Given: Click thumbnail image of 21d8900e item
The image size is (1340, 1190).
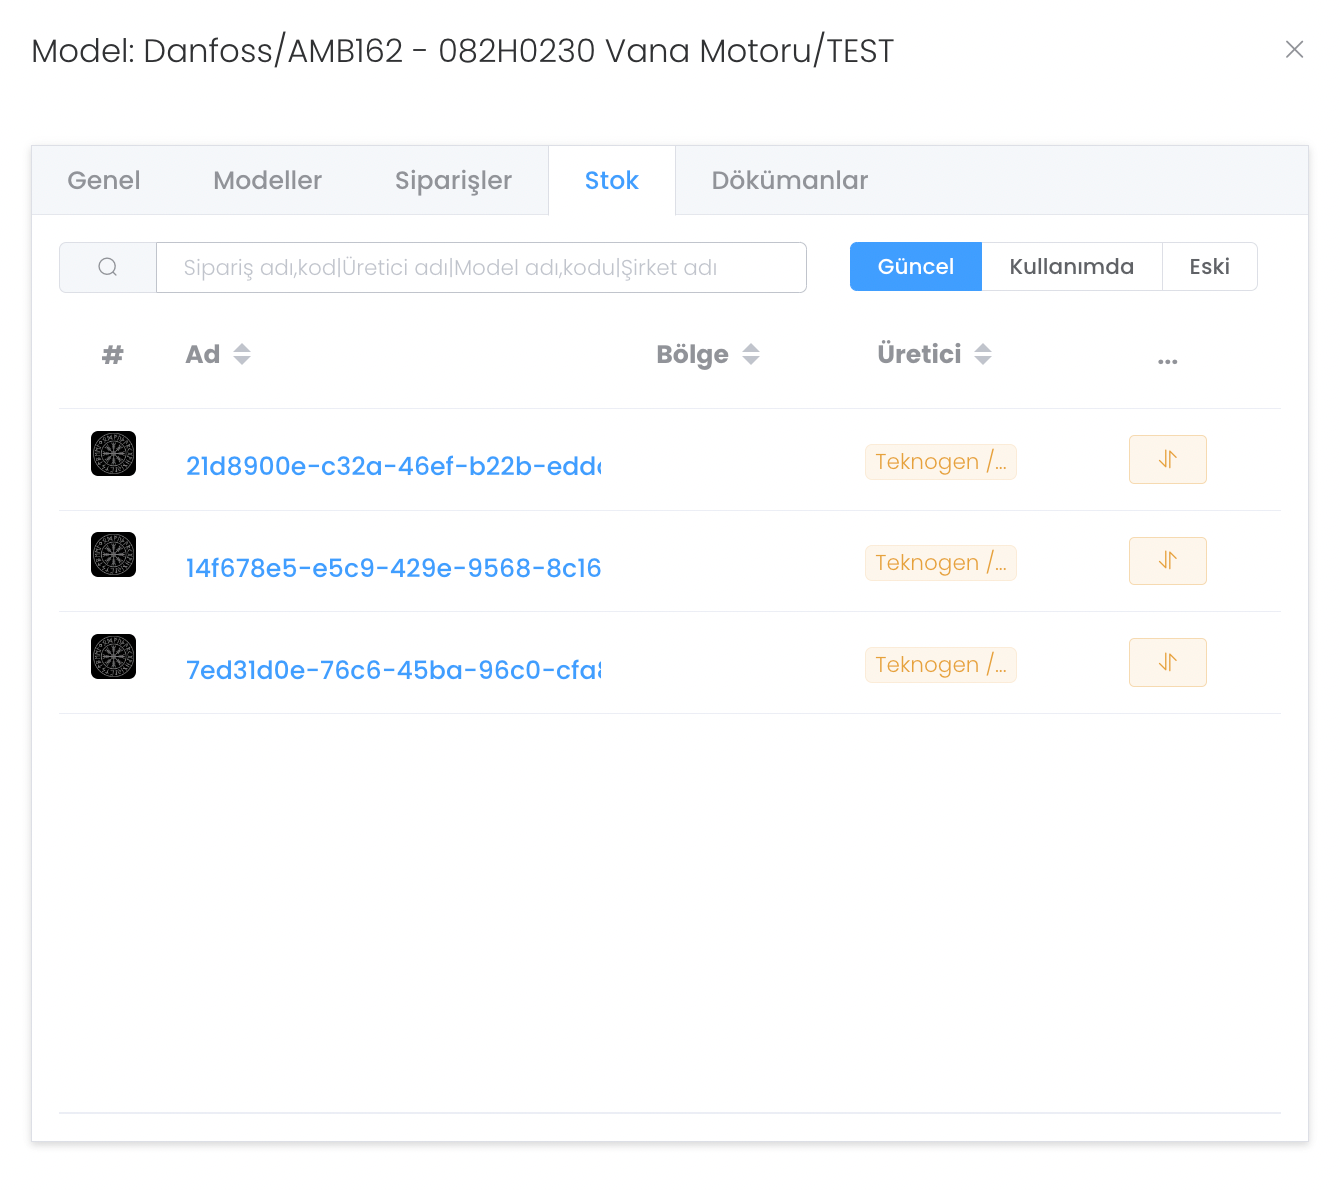Looking at the screenshot, I should click(113, 454).
